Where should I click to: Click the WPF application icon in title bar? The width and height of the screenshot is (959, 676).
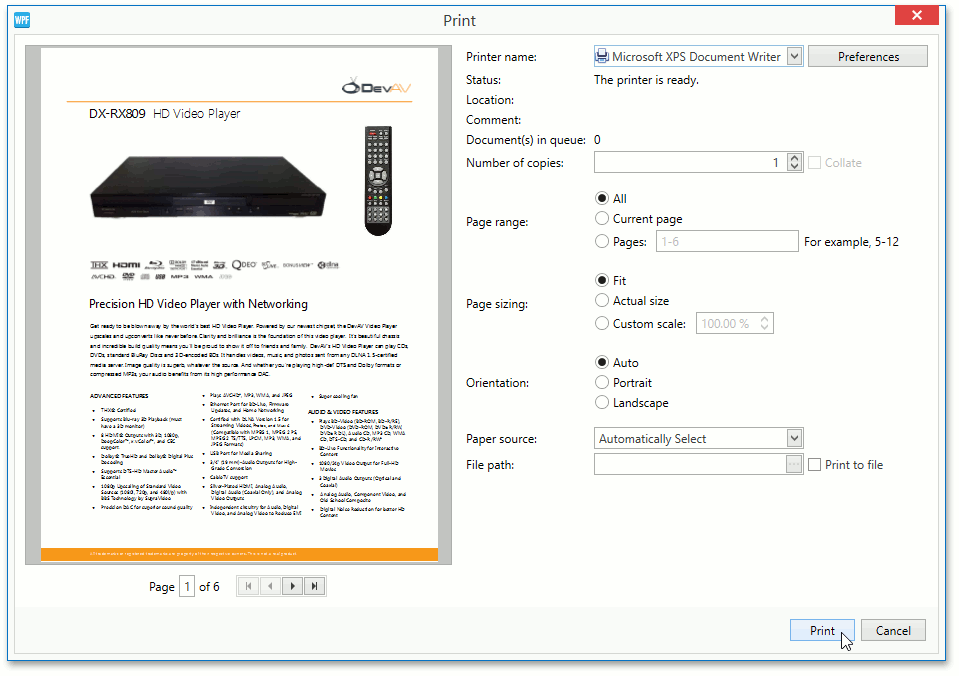coord(22,20)
